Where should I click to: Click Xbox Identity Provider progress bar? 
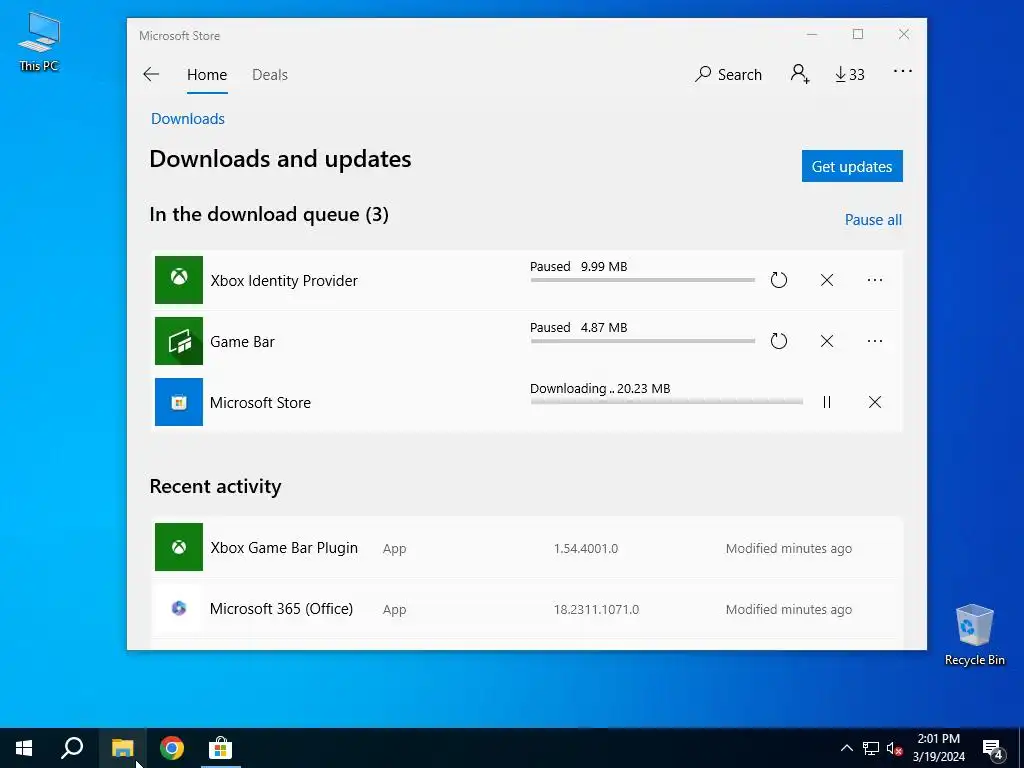click(x=643, y=280)
